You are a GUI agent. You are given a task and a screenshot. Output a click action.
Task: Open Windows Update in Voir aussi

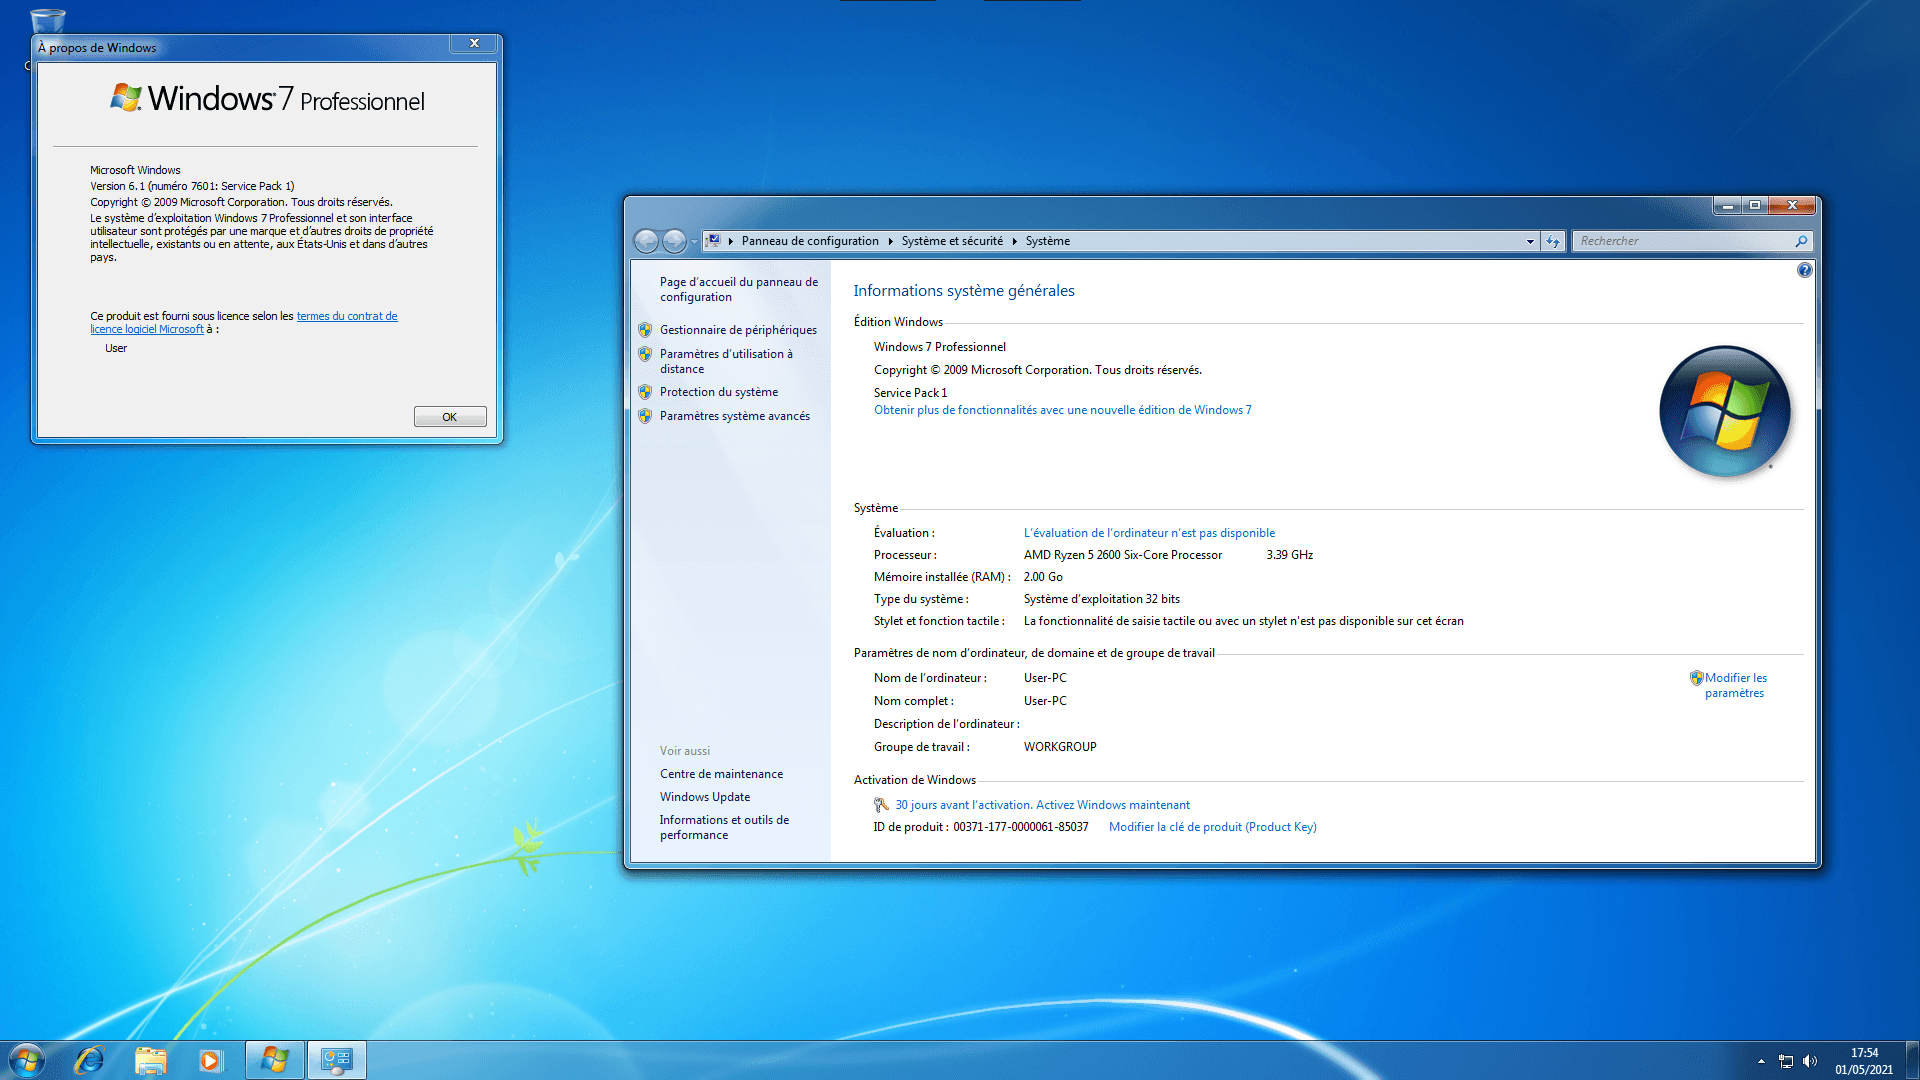click(x=704, y=797)
